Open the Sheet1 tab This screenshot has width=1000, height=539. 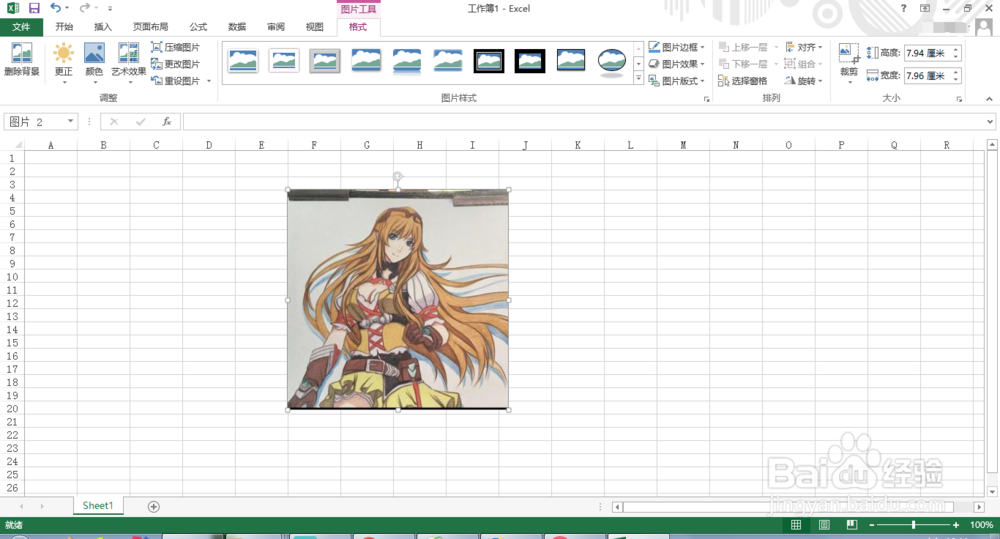[98, 505]
